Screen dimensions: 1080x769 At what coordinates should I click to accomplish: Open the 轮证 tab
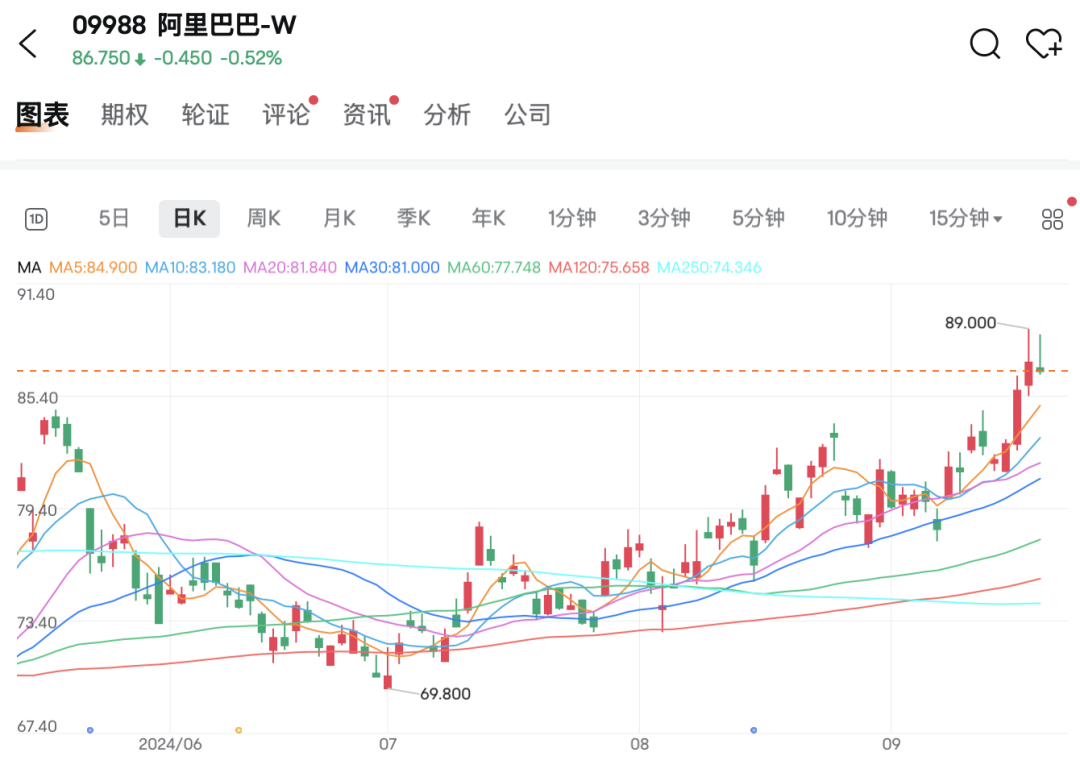[205, 114]
